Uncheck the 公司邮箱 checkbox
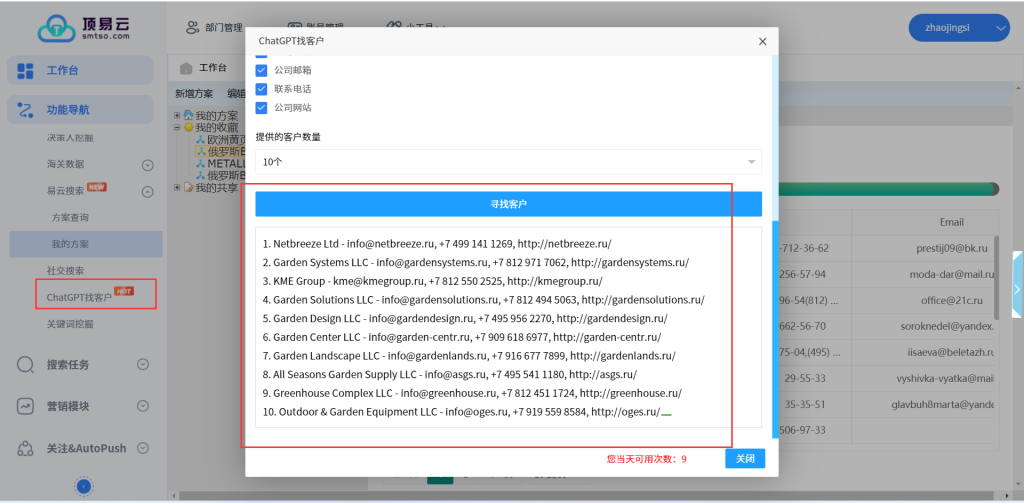The width and height of the screenshot is (1024, 503). (x=262, y=70)
